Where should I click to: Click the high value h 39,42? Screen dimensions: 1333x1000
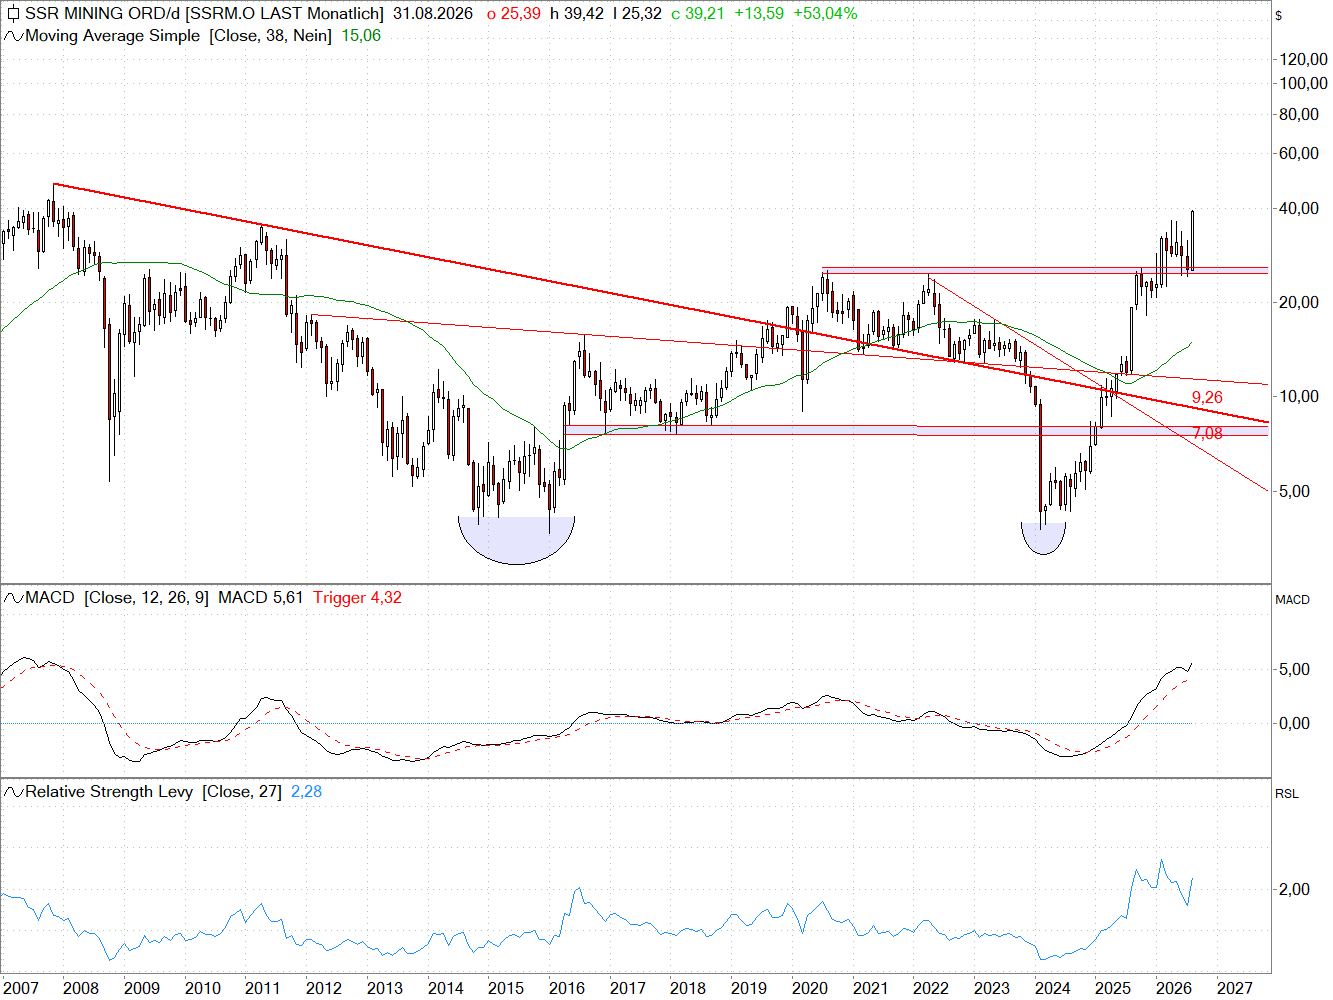click(577, 14)
